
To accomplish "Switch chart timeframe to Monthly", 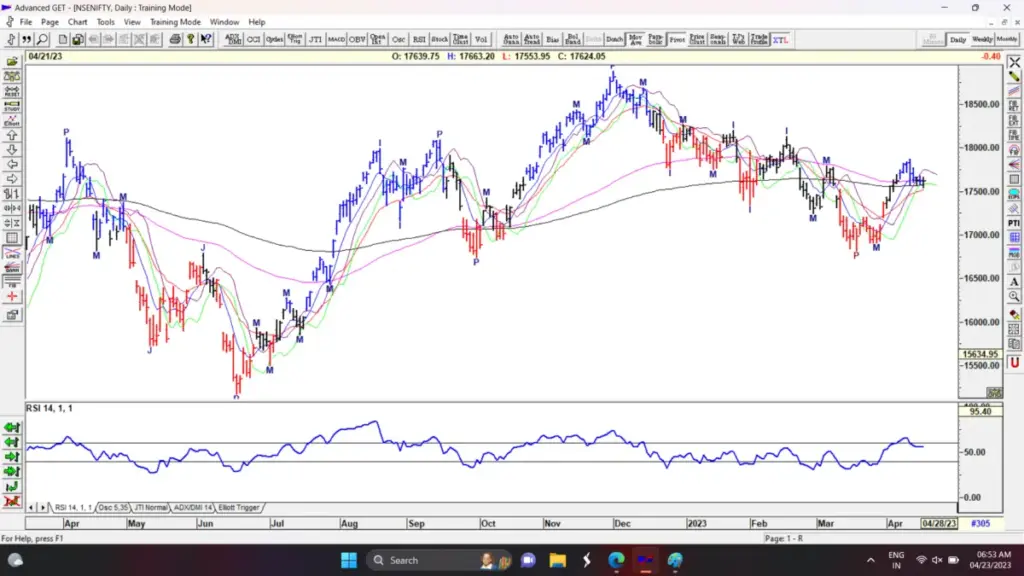I will pos(1007,39).
